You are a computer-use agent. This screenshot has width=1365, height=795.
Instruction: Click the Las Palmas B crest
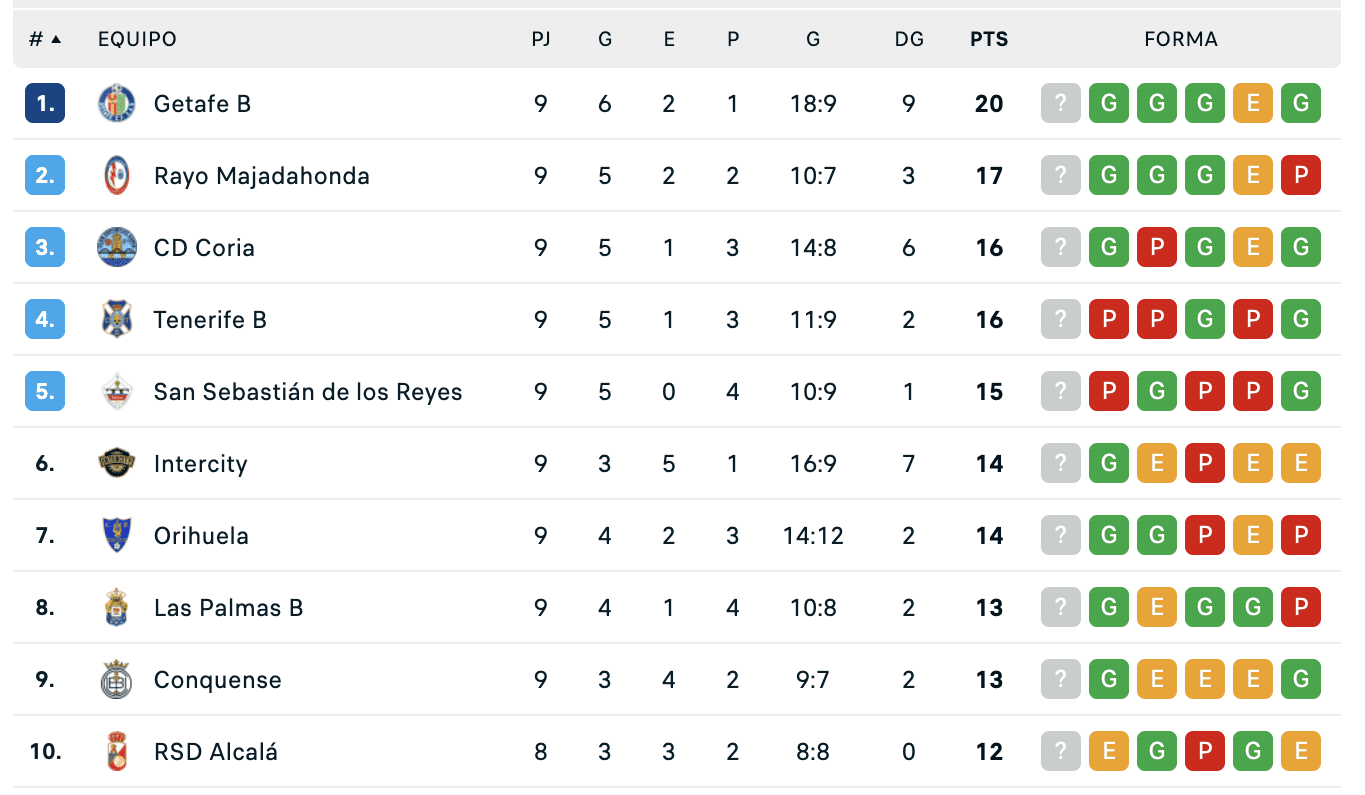117,608
